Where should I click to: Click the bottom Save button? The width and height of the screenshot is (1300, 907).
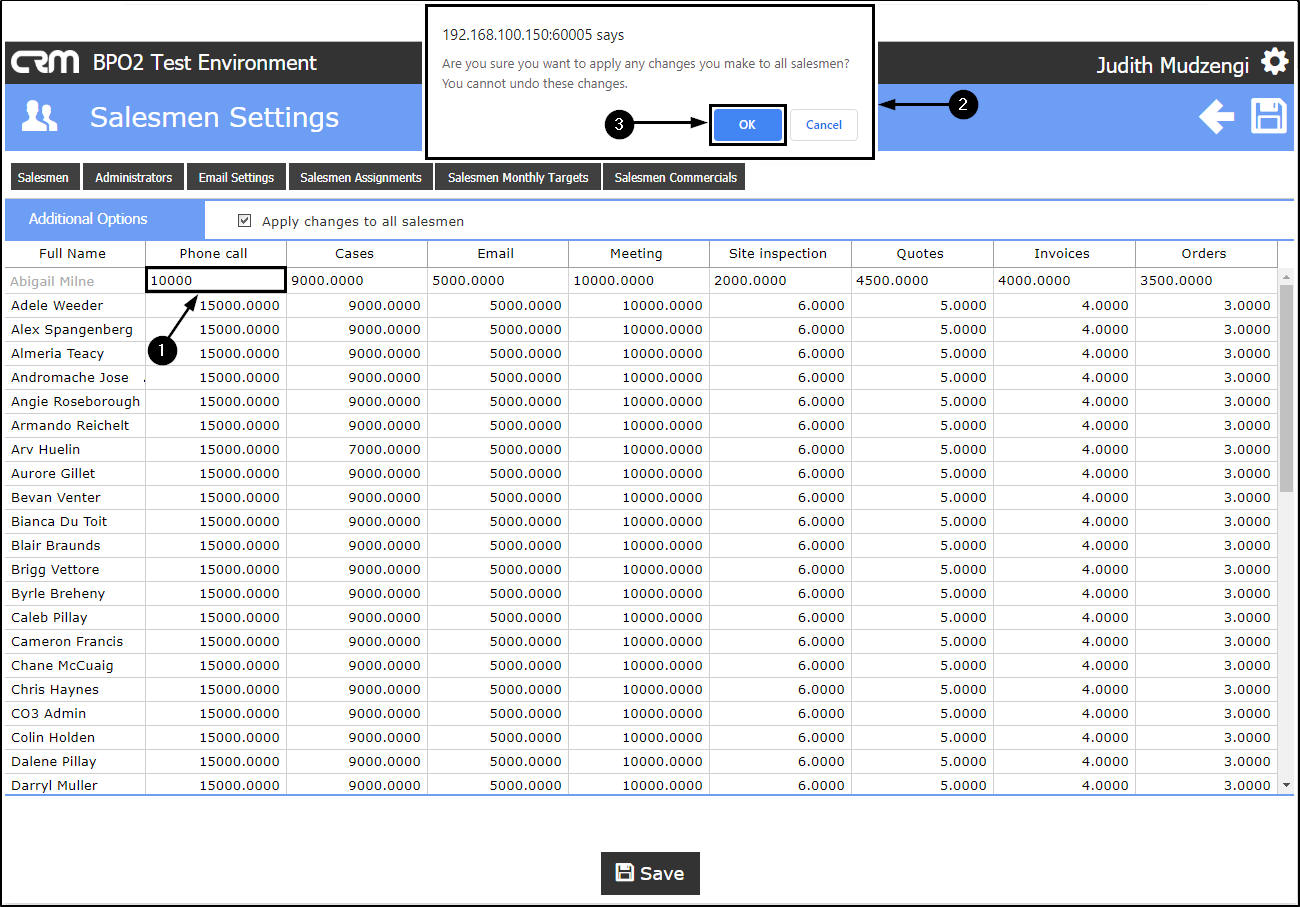click(x=650, y=873)
